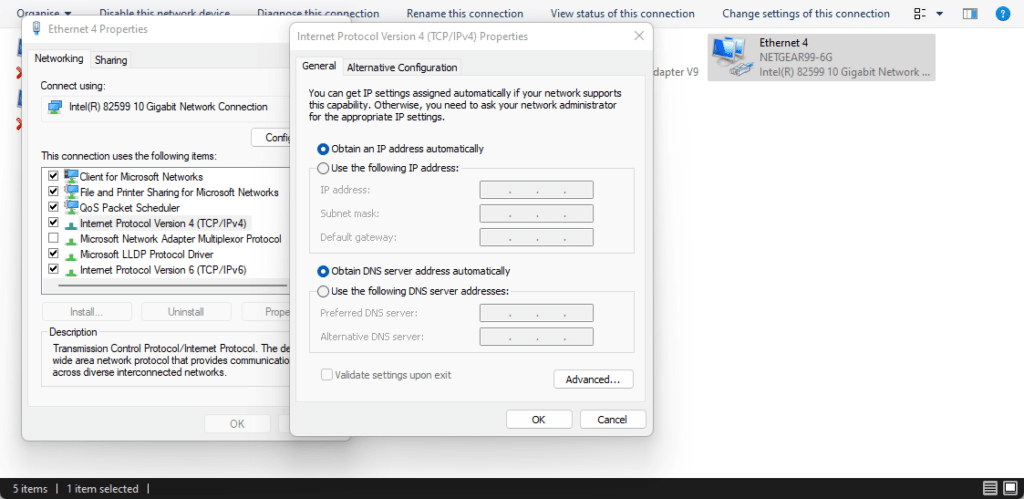Select Use the following DNS server addresses
This screenshot has width=1024, height=499.
[x=323, y=291]
